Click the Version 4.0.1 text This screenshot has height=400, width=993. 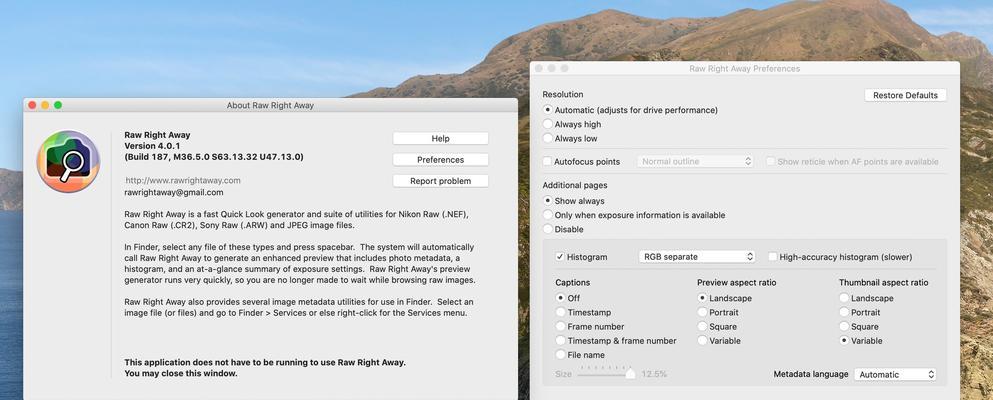pyautogui.click(x=152, y=146)
